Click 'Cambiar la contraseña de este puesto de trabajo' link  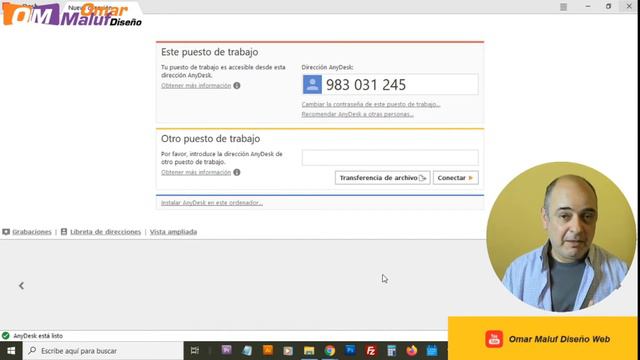click(371, 104)
